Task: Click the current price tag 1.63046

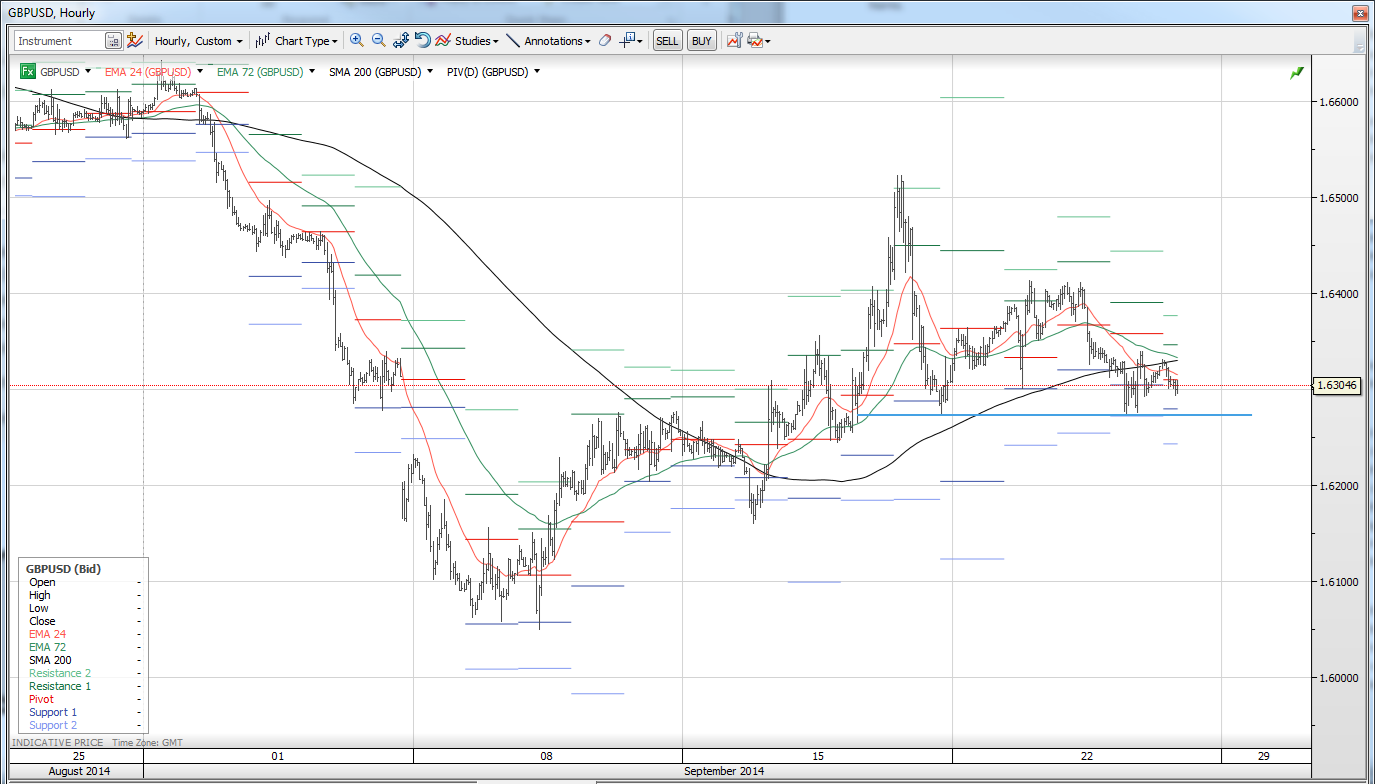Action: 1335,385
